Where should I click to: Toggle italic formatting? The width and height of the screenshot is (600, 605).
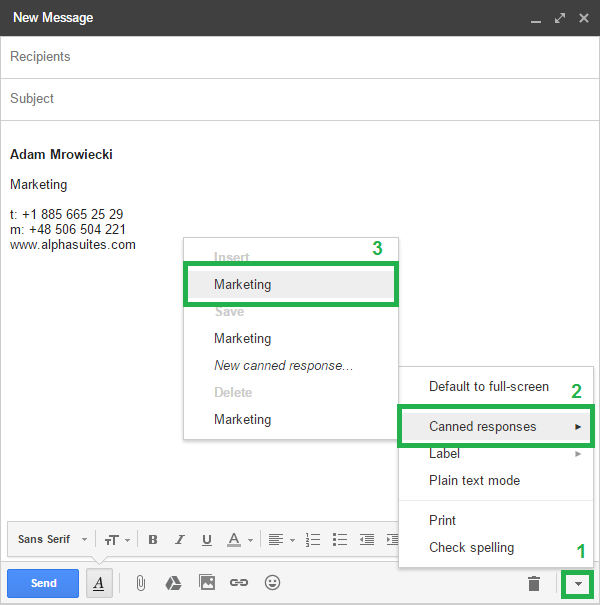[x=179, y=539]
